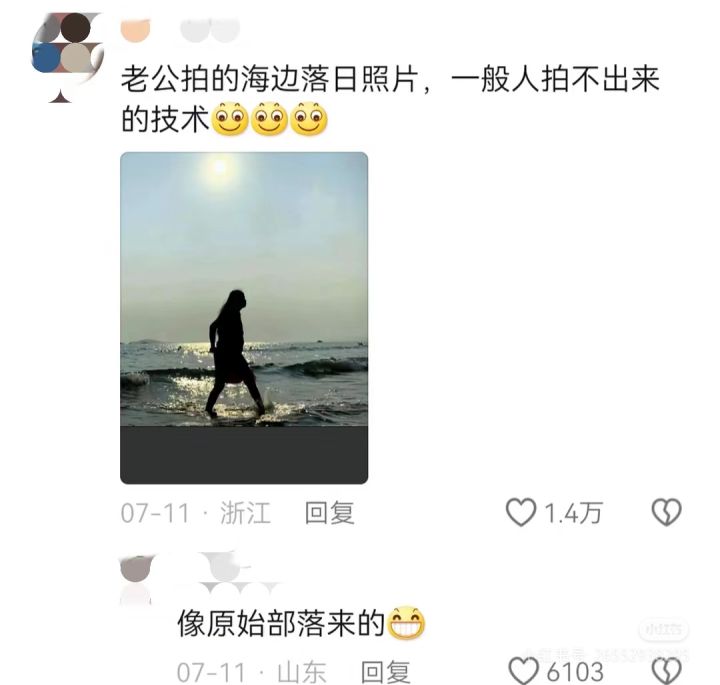Like the 像原始部落来的 reply
720x685 pixels.
[524, 671]
